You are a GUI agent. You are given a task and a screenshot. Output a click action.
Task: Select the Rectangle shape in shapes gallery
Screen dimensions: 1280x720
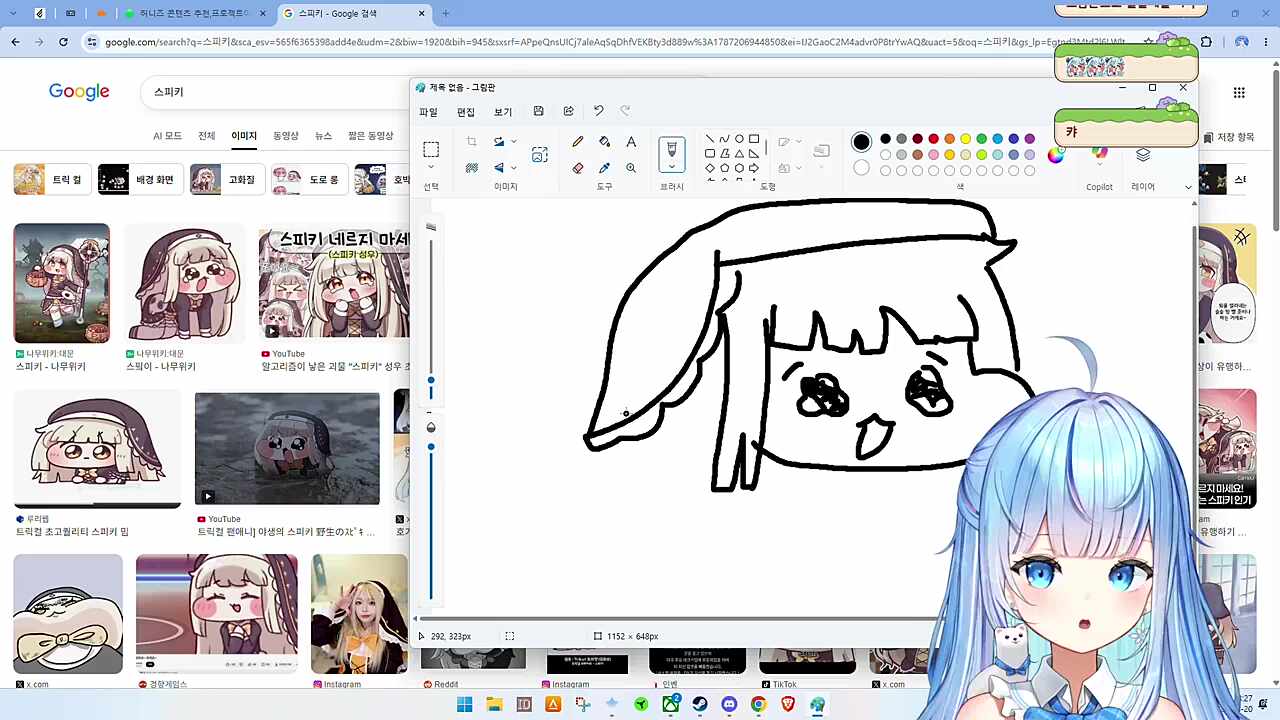(x=754, y=139)
